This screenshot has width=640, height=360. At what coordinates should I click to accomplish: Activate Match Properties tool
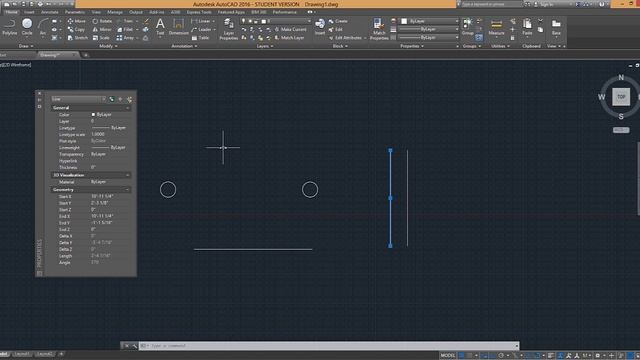click(x=379, y=29)
